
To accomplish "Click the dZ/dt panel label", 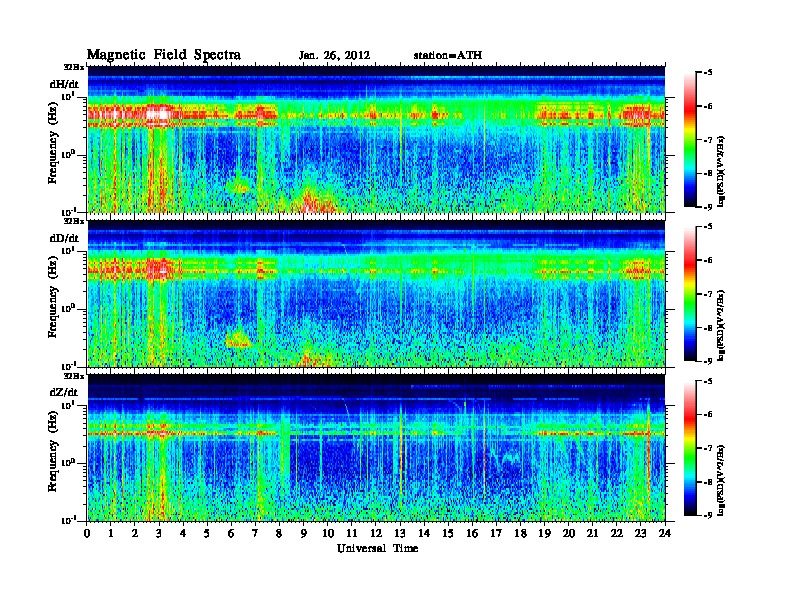I will click(64, 392).
